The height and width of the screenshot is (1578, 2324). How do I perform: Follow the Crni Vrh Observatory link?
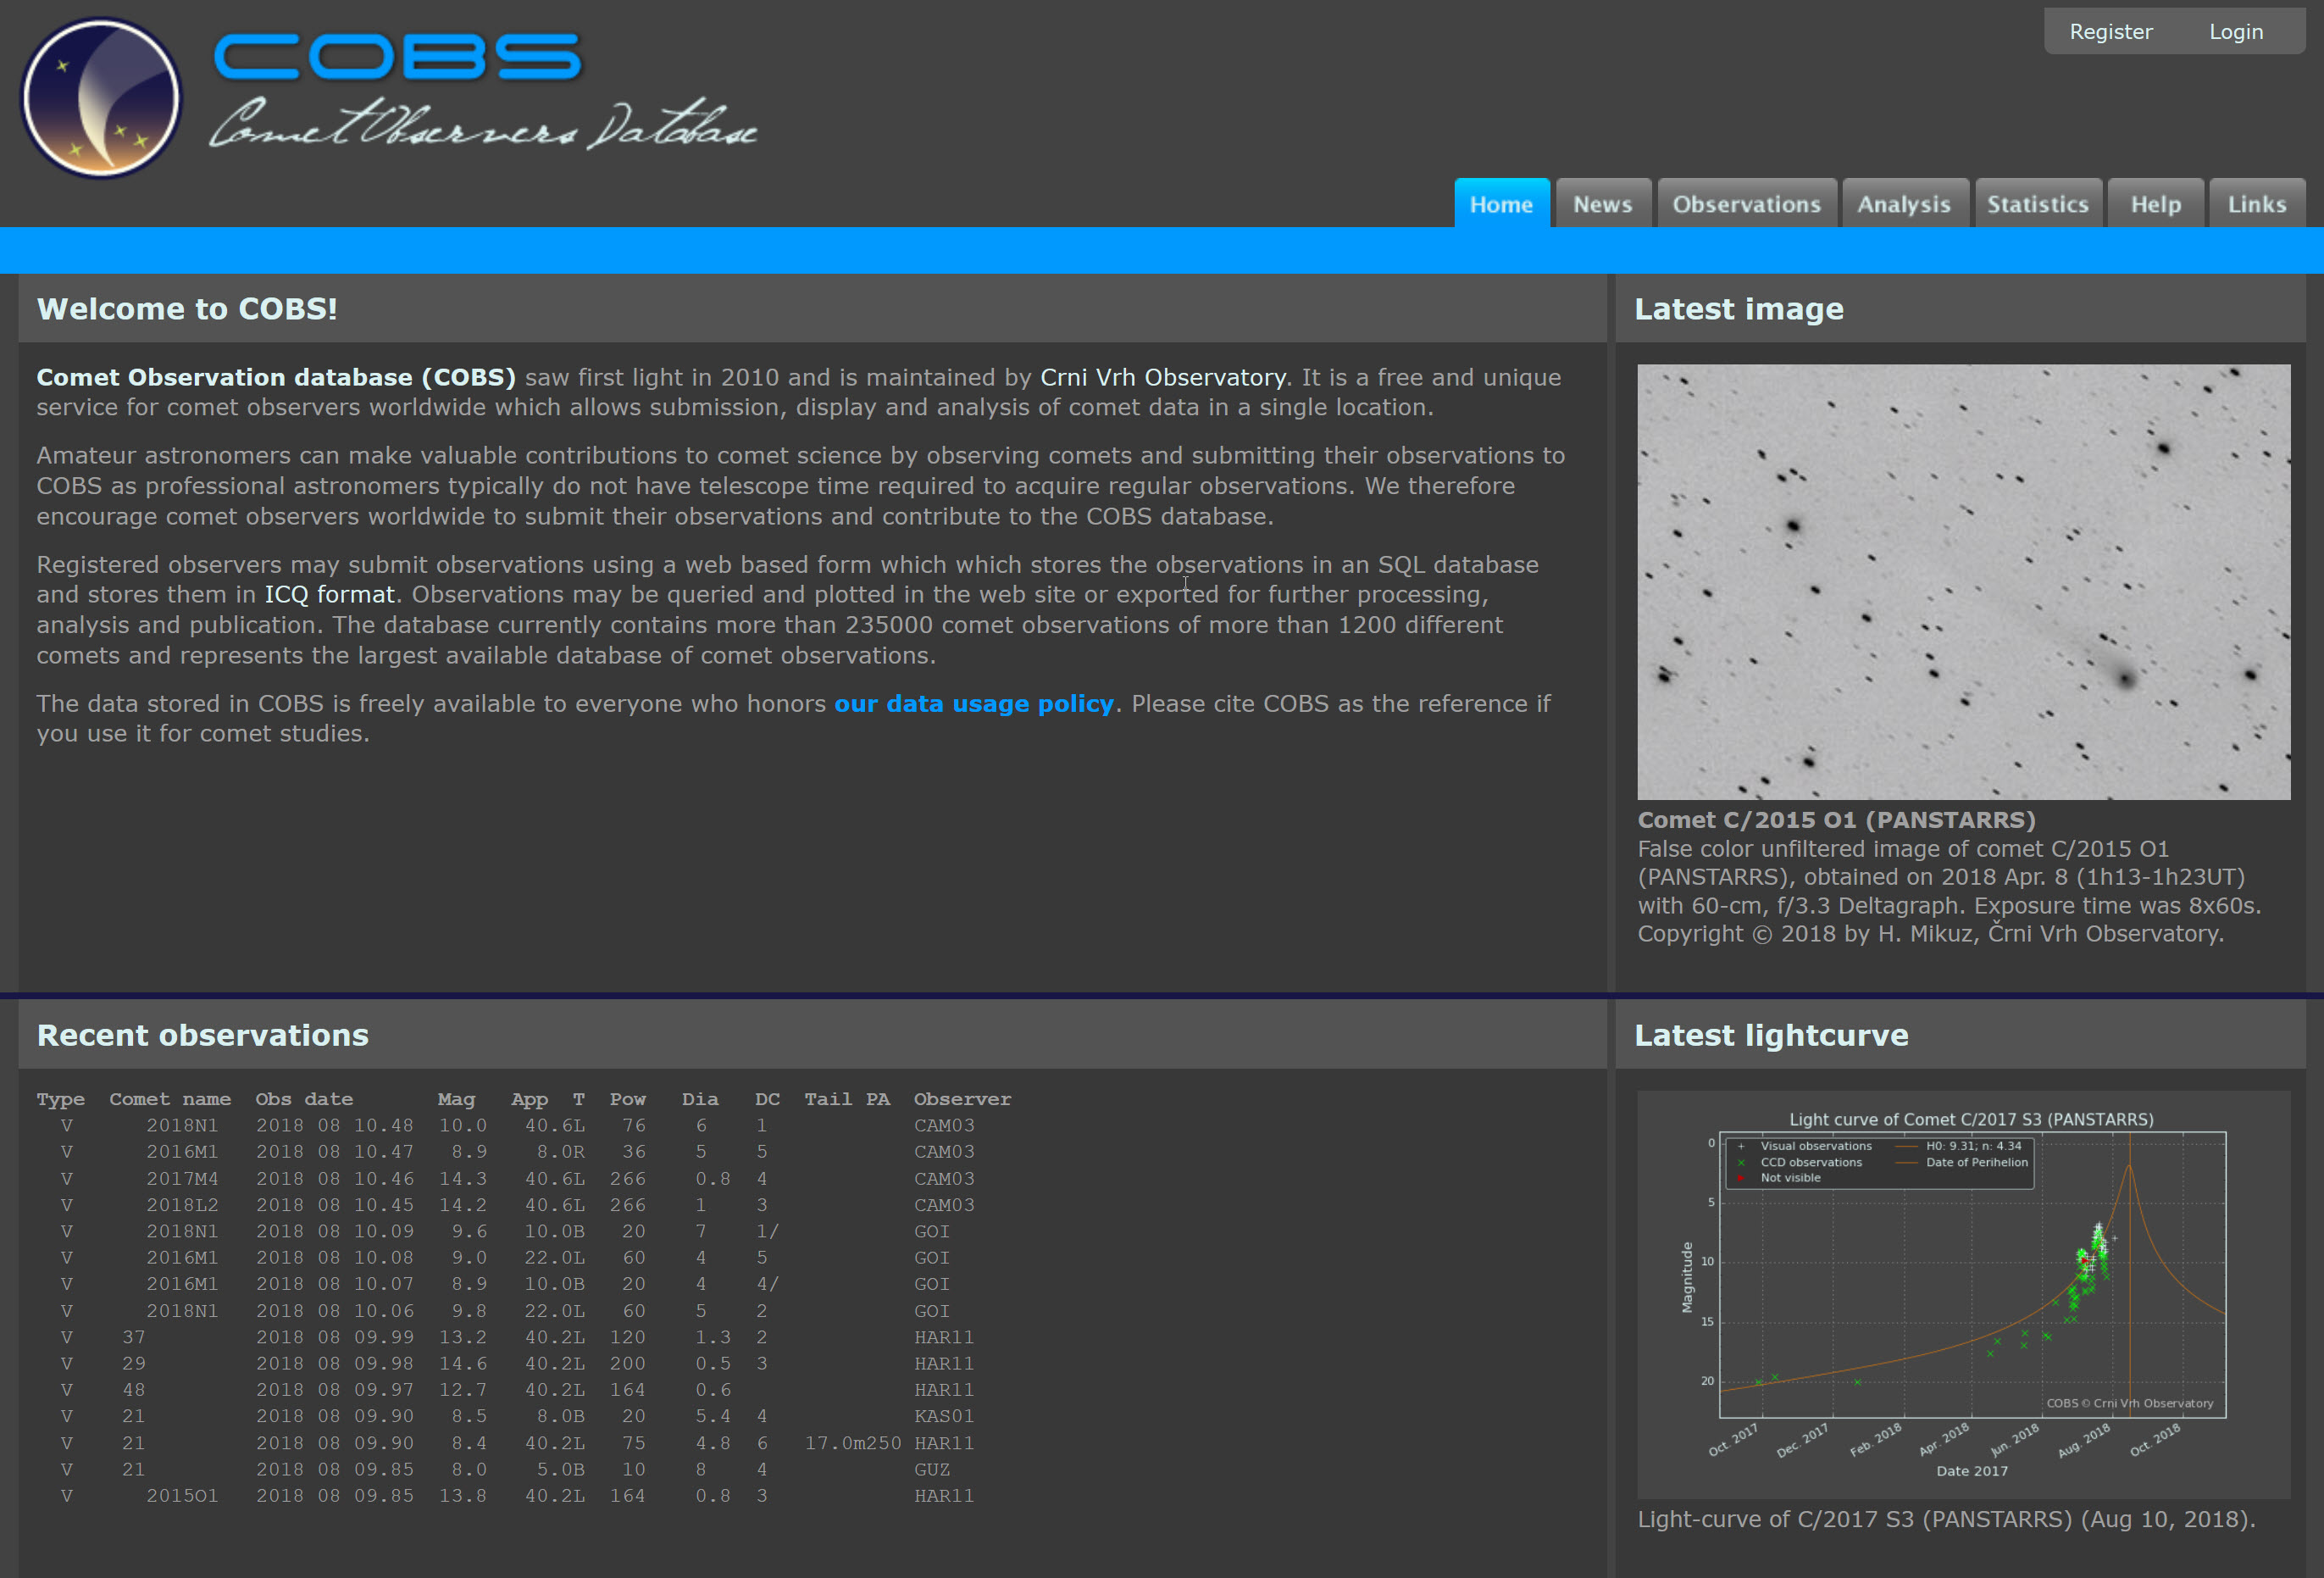(x=1163, y=378)
